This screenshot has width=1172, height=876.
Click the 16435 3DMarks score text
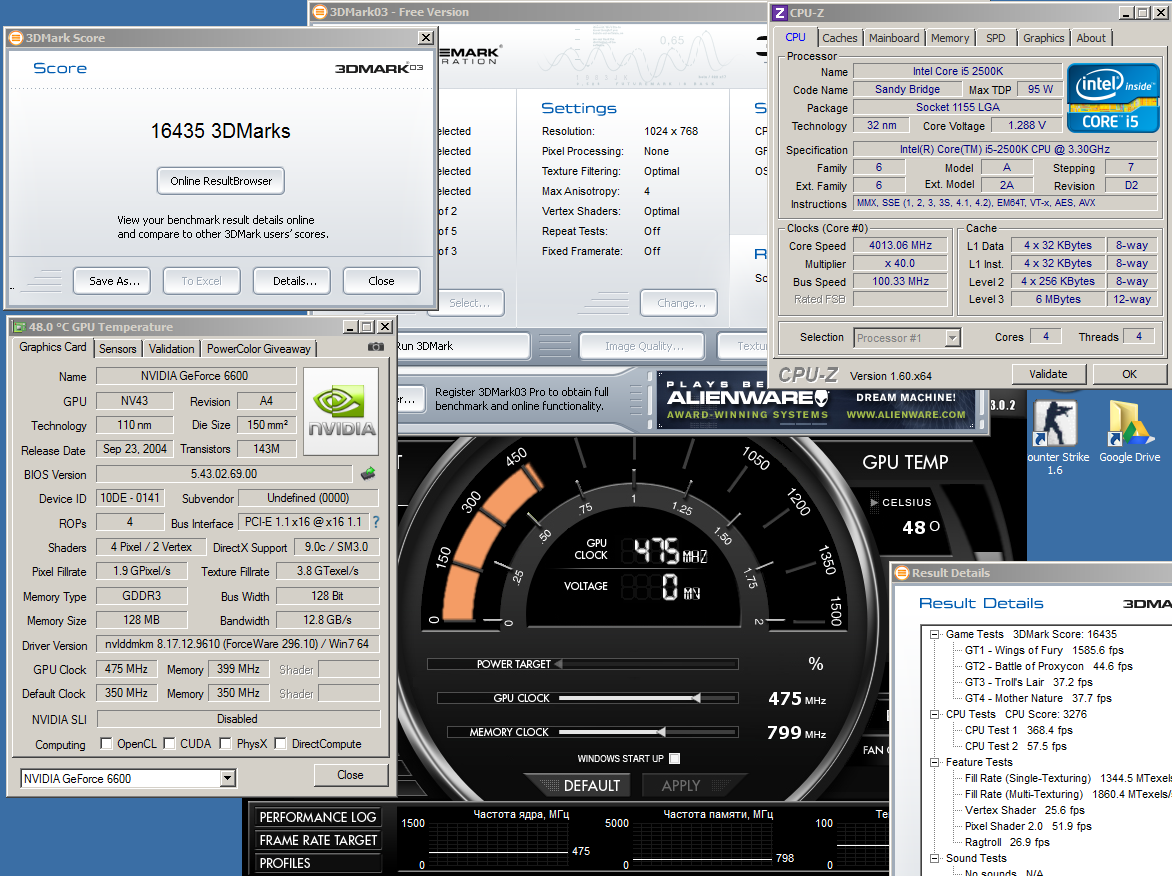[220, 131]
